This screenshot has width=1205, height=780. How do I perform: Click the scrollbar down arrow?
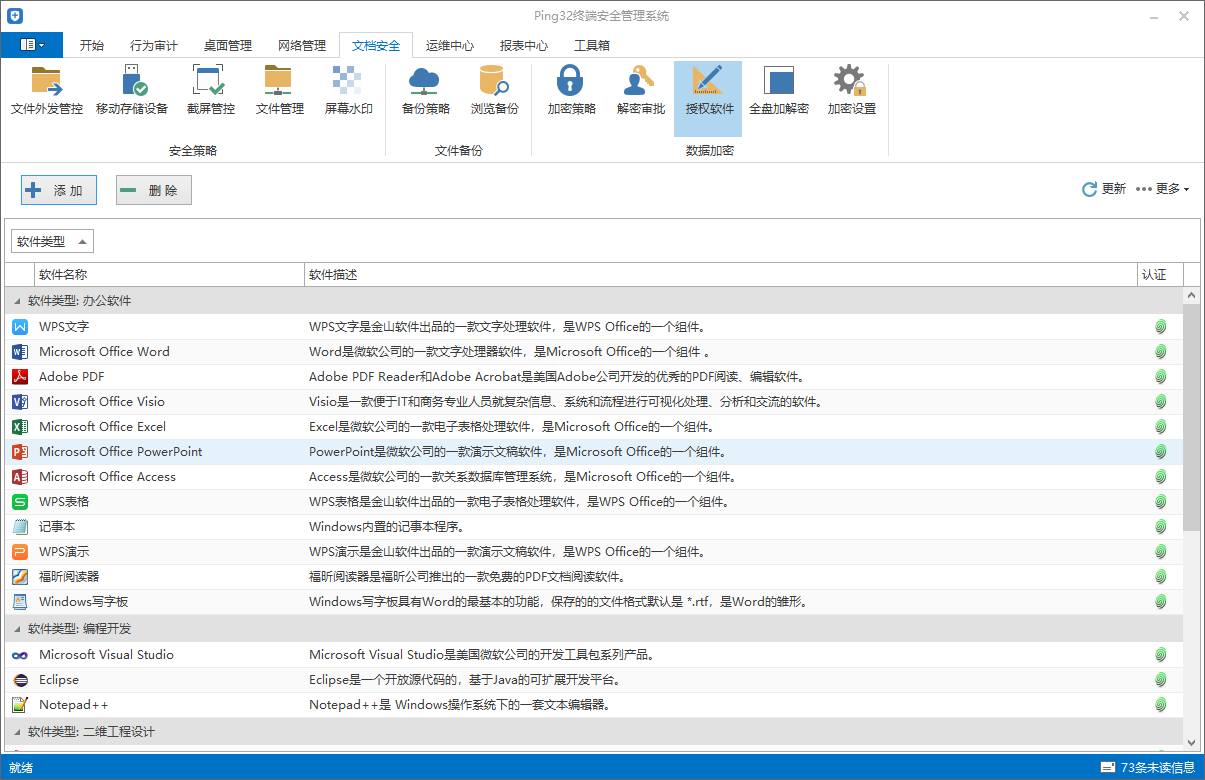[x=1191, y=742]
